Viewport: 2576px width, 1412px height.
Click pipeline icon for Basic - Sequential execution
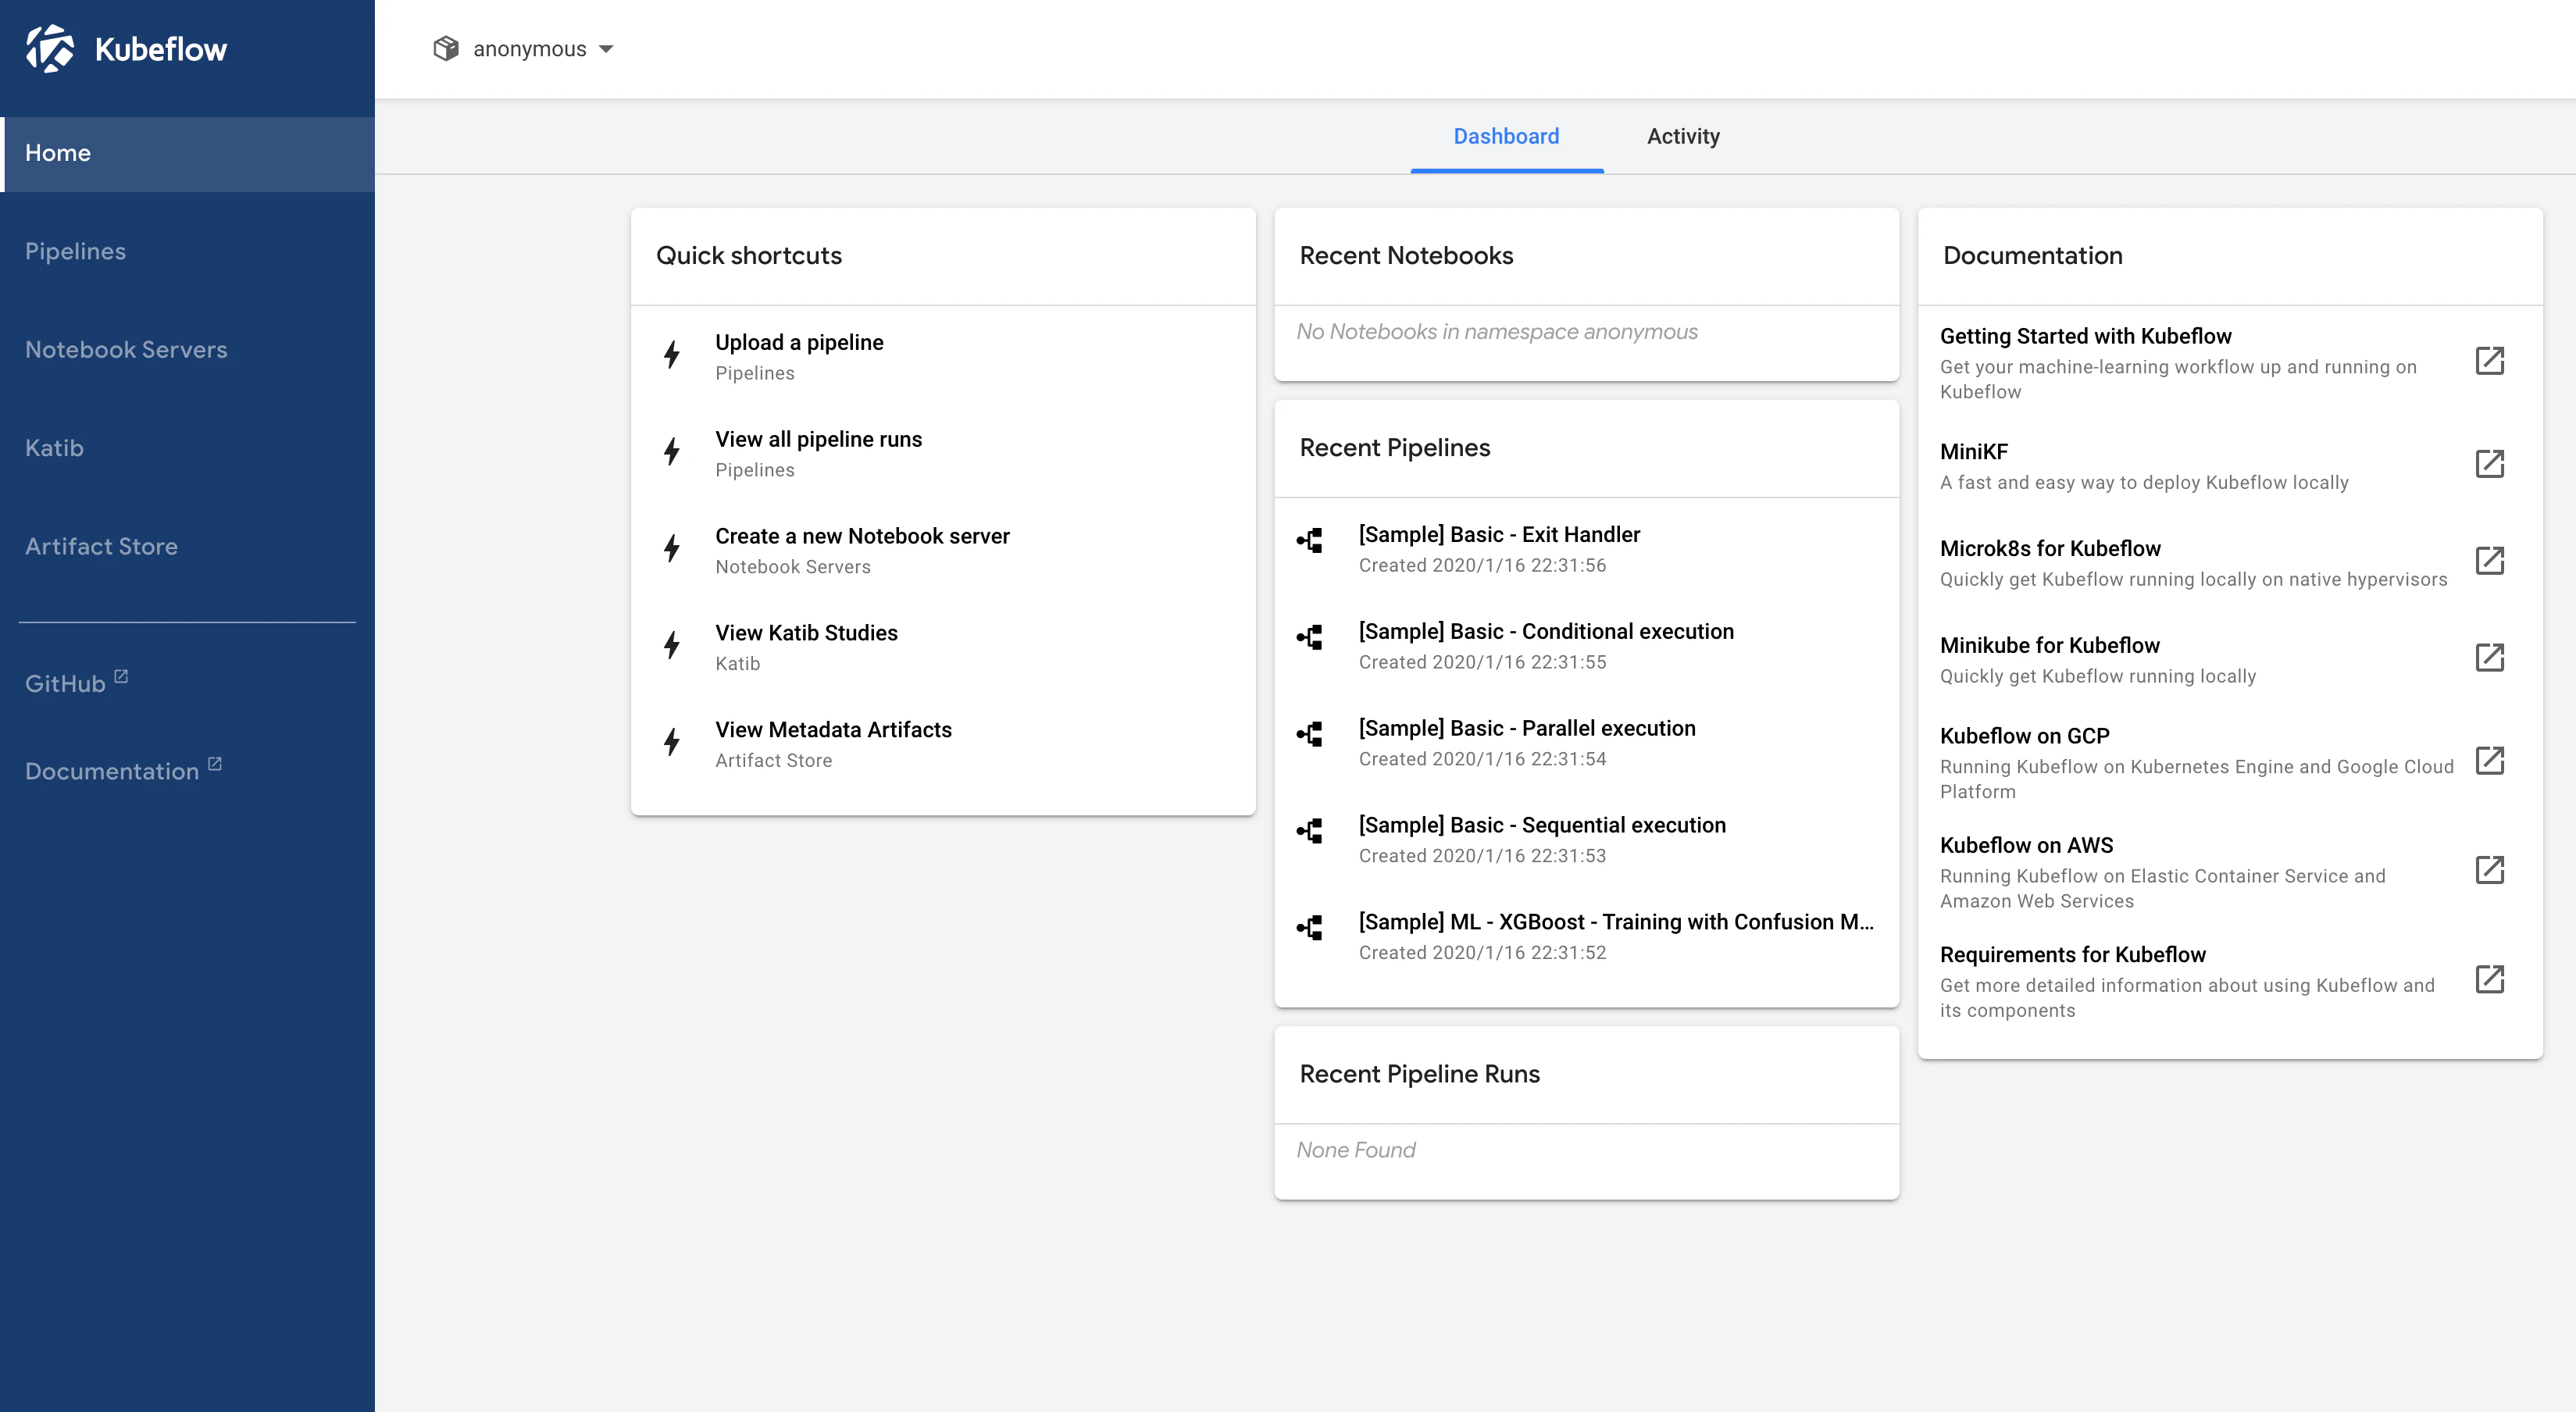(x=1310, y=831)
